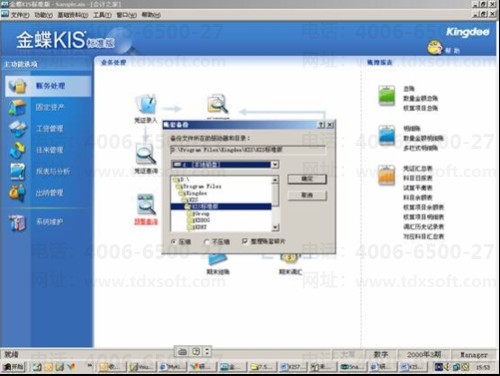
Task: Select the 不压缩 radio option
Action: (x=207, y=242)
